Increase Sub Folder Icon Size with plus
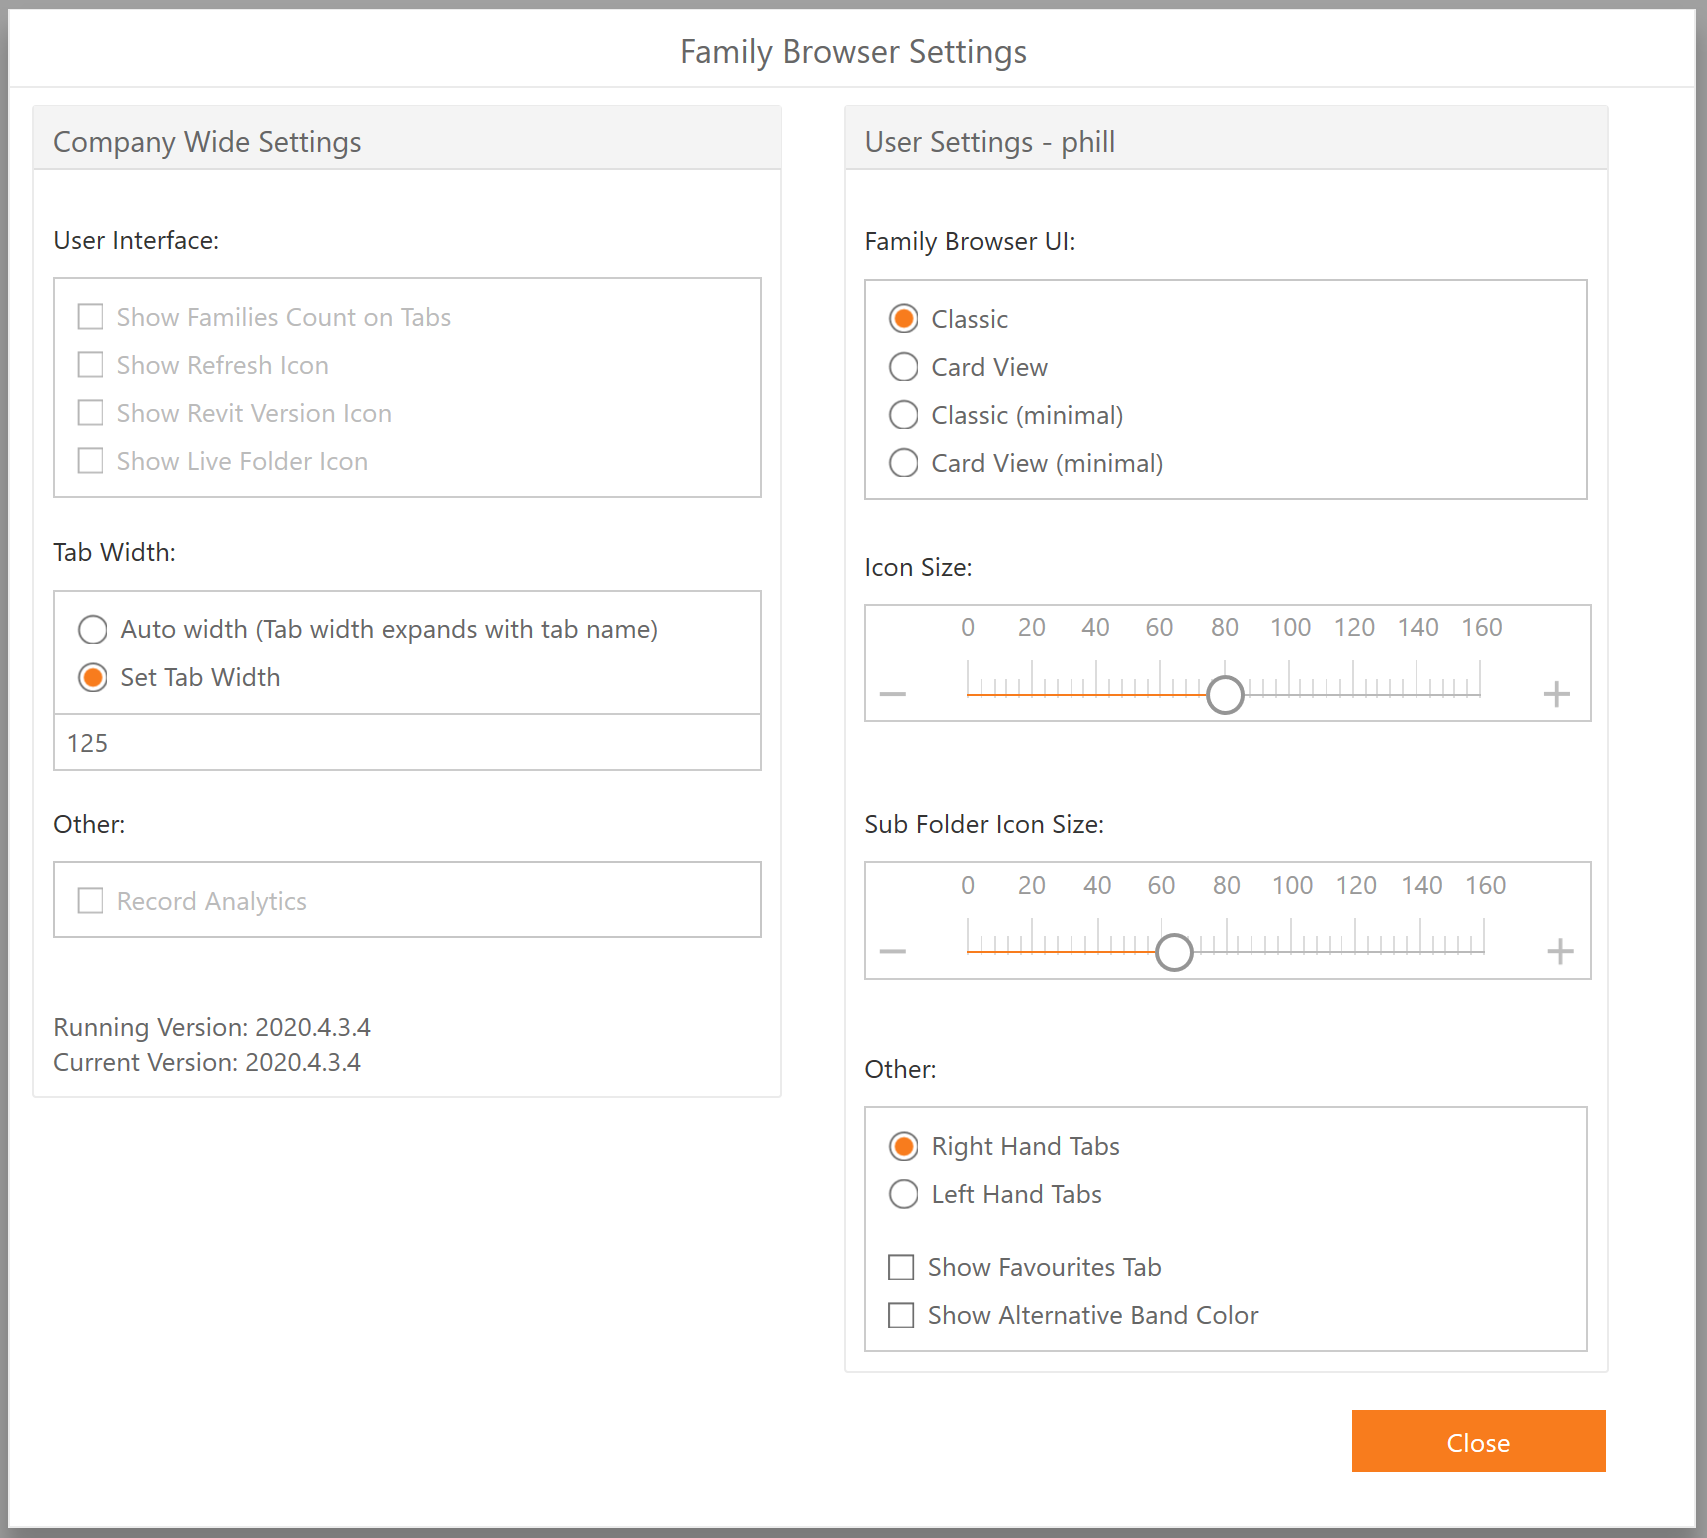The width and height of the screenshot is (1707, 1538). [1560, 951]
